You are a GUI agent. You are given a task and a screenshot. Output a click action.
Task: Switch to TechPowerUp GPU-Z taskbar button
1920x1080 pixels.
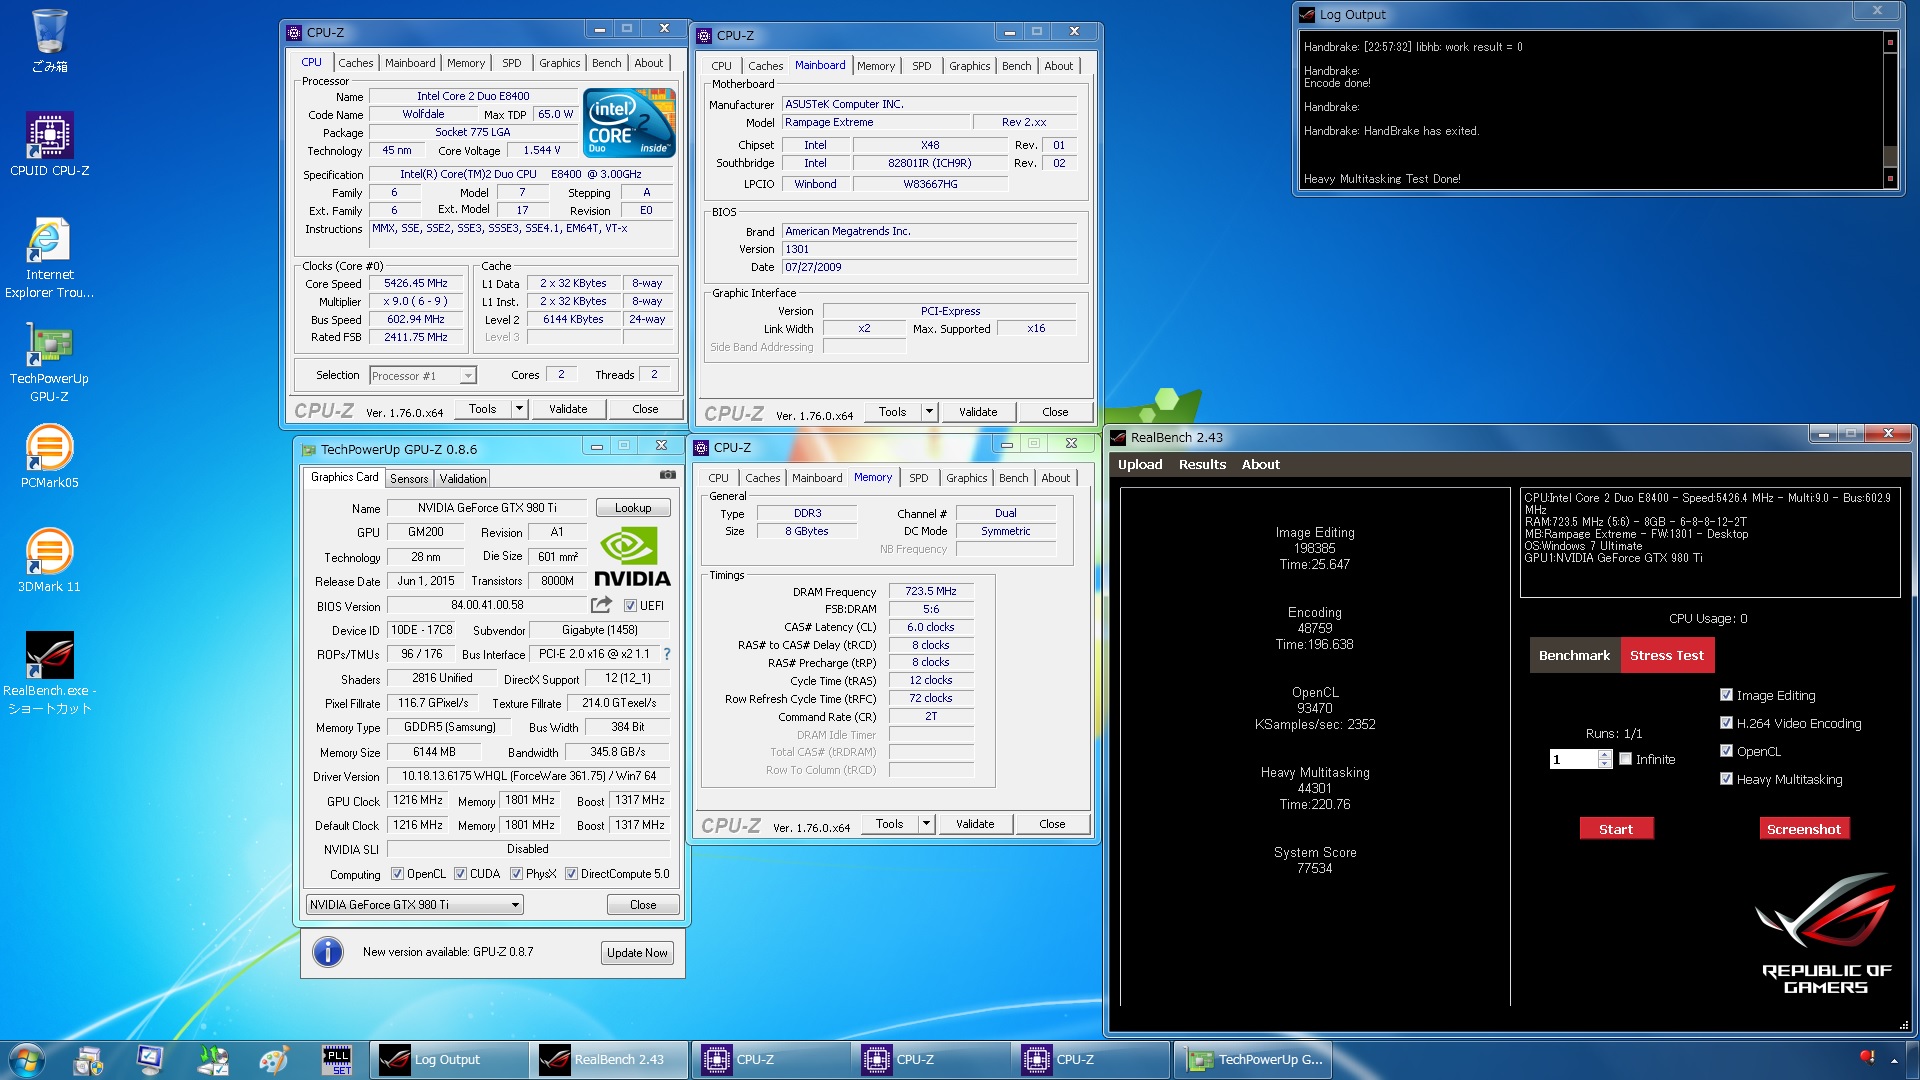(x=1253, y=1060)
